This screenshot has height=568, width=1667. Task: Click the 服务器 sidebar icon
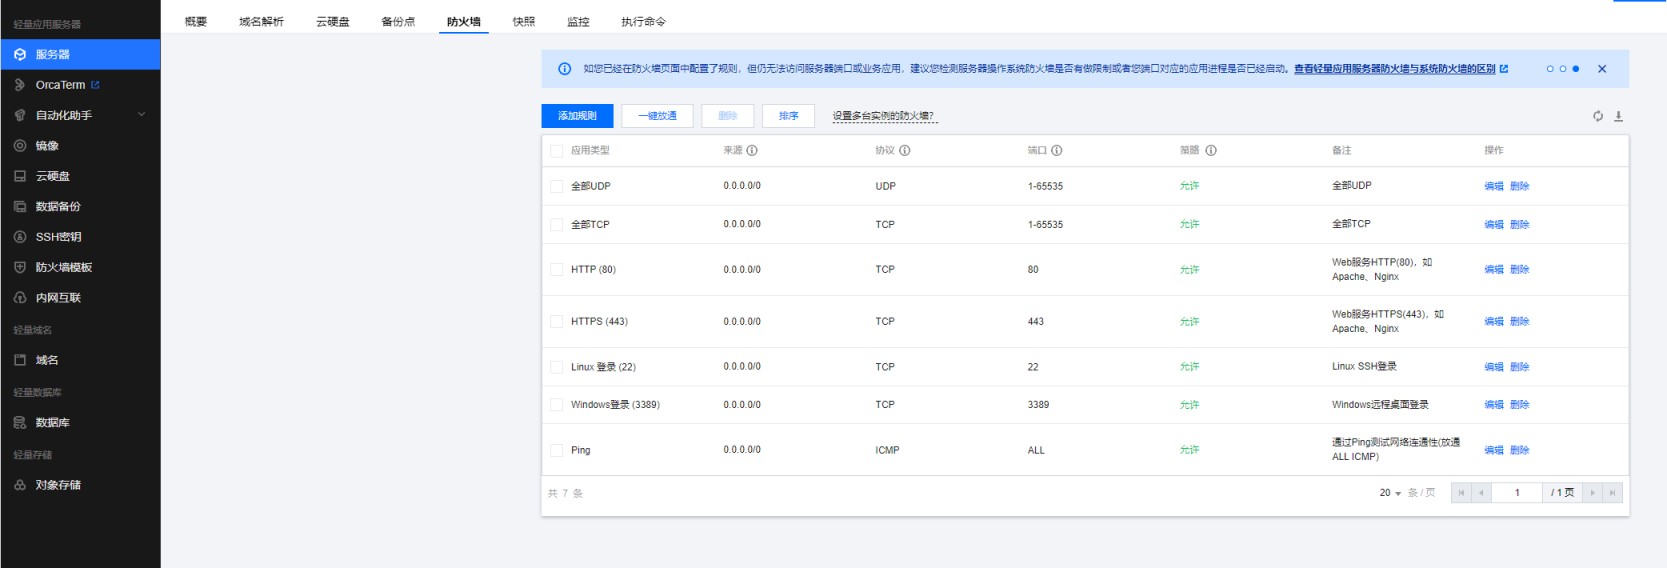[x=20, y=54]
